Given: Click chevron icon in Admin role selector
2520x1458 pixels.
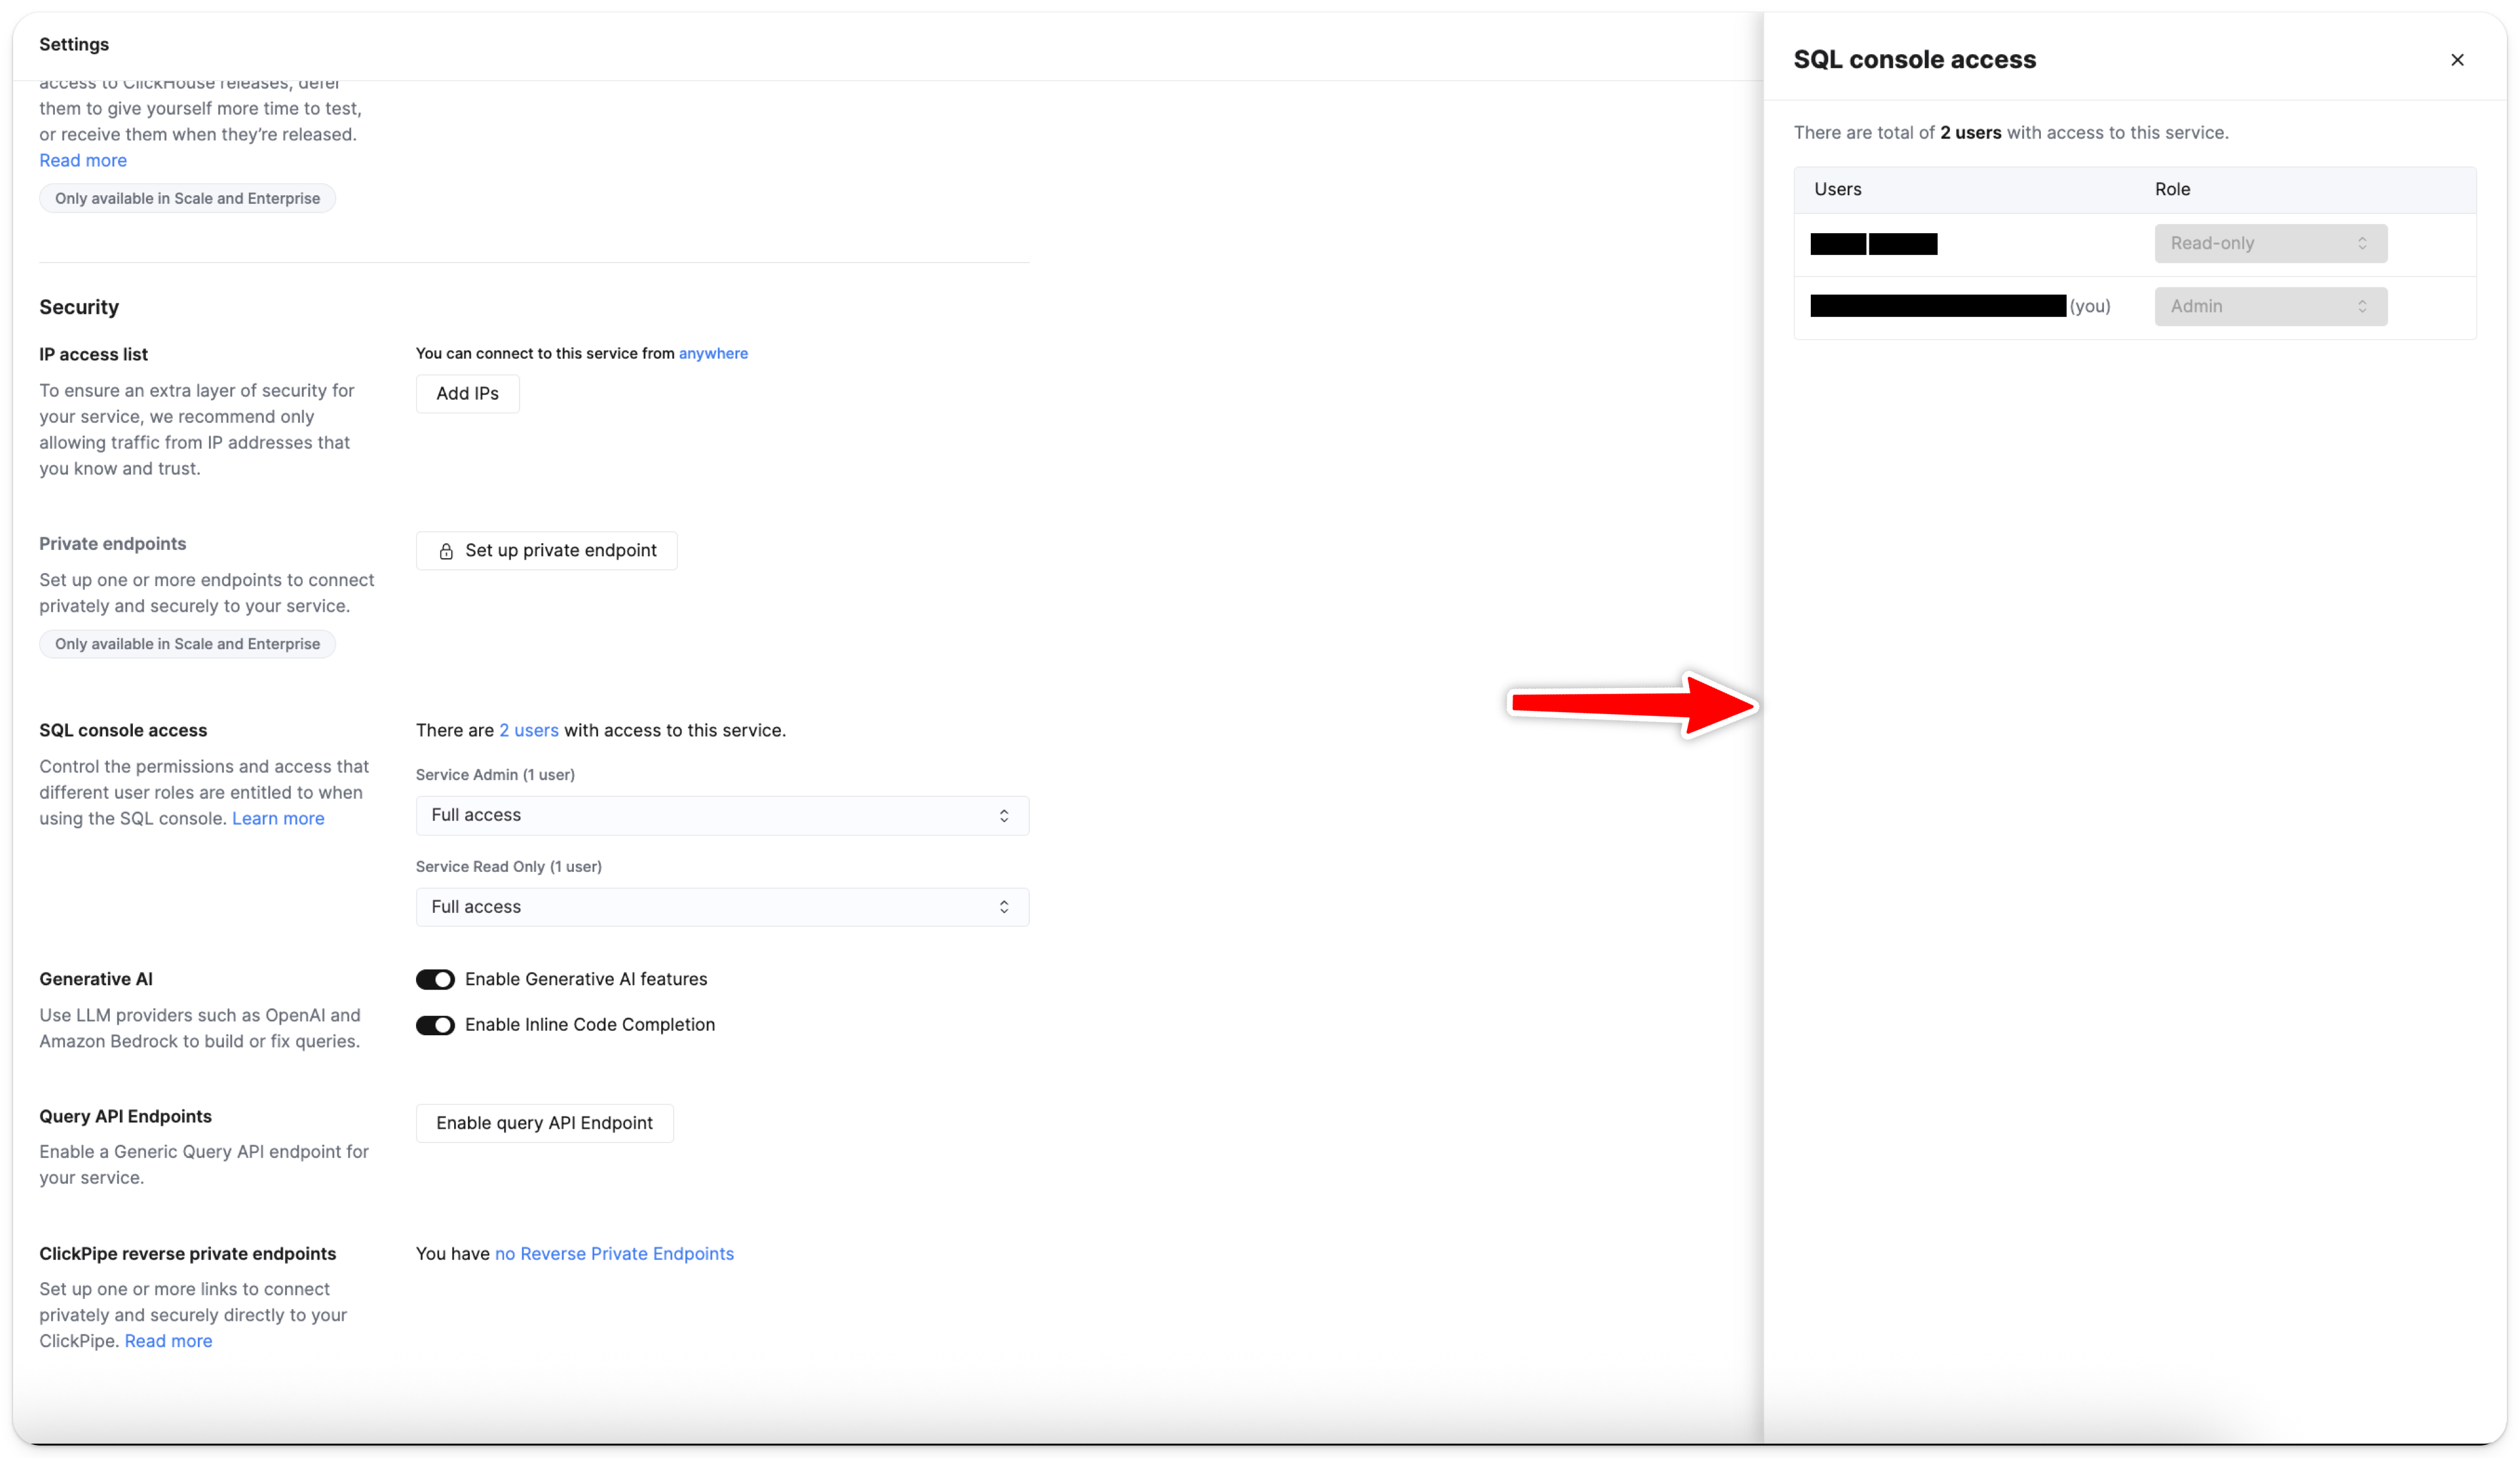Looking at the screenshot, I should click(2362, 307).
